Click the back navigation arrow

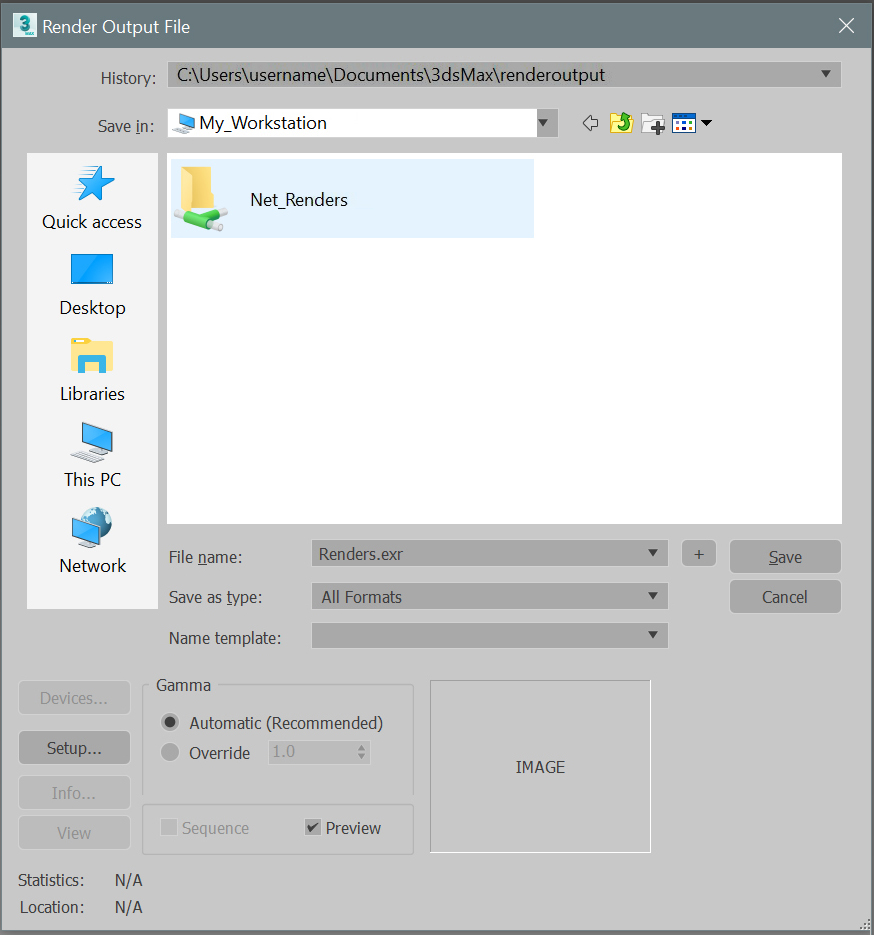tap(590, 123)
